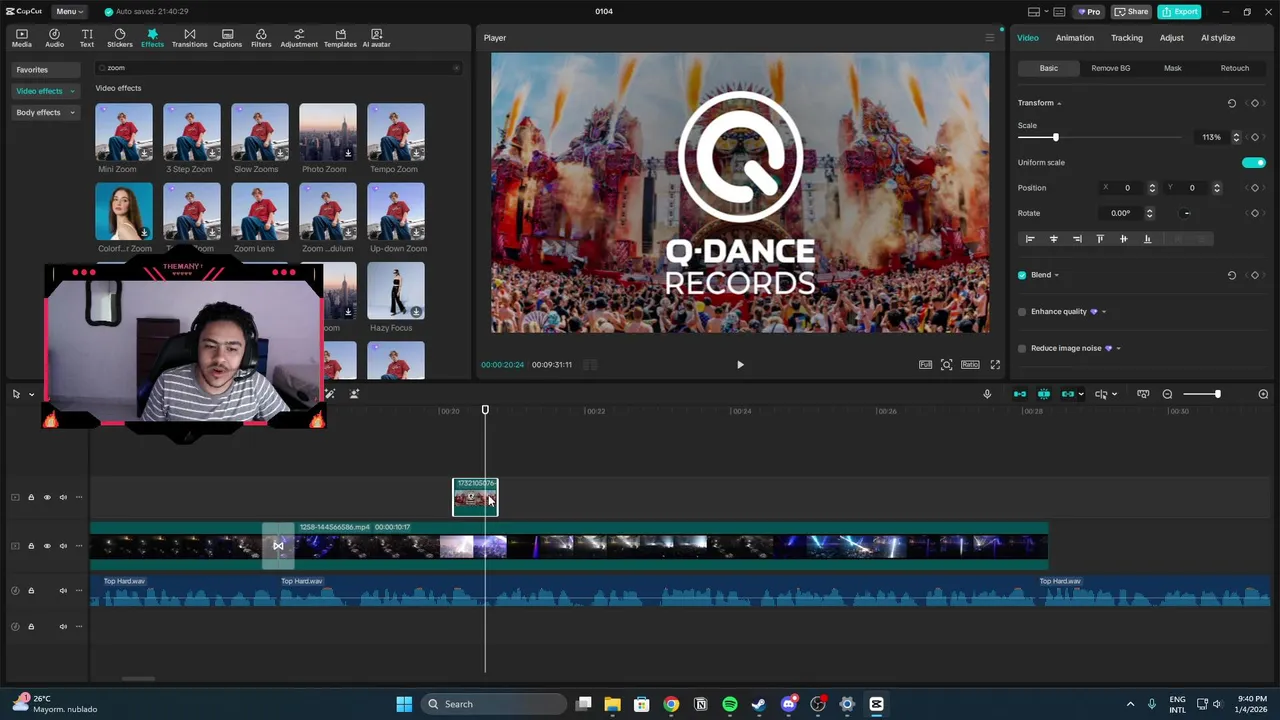The image size is (1280, 720).
Task: Toggle the main track magnet
Action: click(1020, 394)
